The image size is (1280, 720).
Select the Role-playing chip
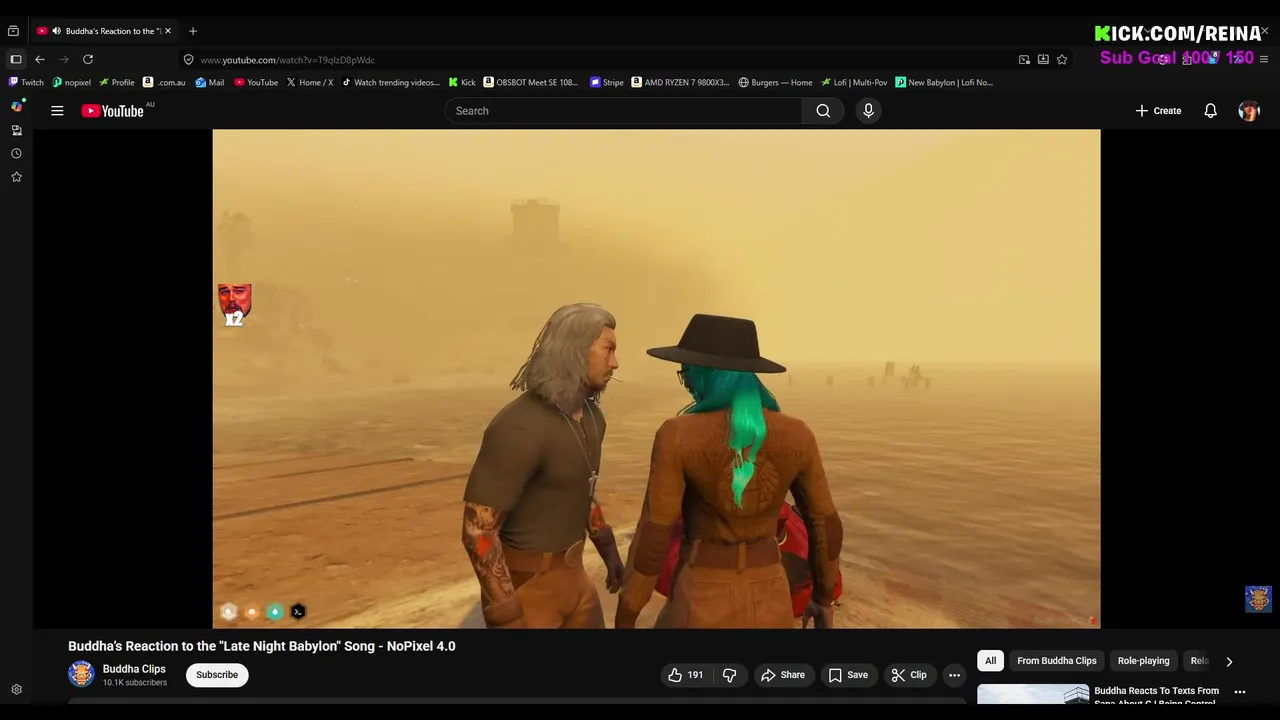(x=1143, y=661)
